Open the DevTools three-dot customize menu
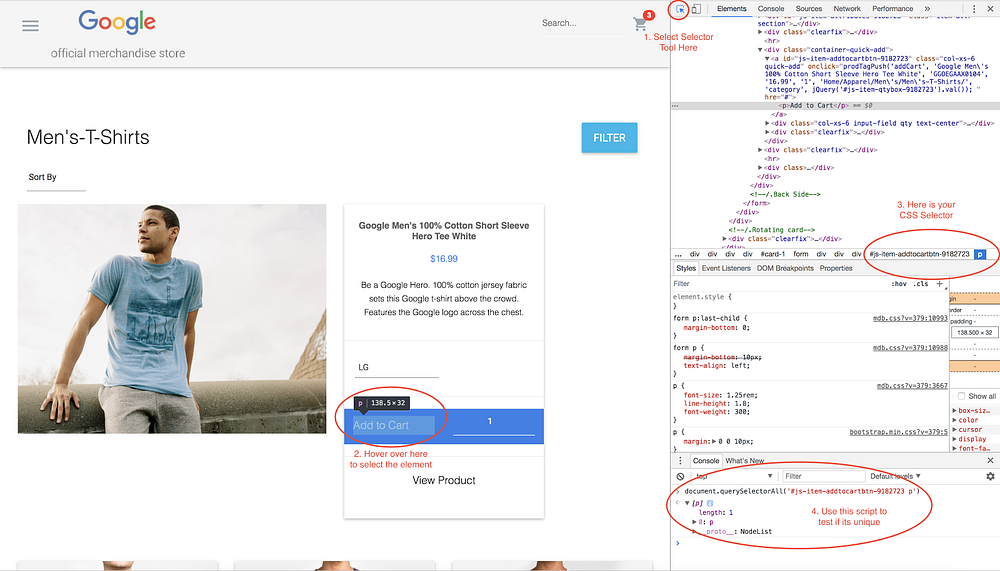The height and width of the screenshot is (571, 1000). pyautogui.click(x=974, y=9)
